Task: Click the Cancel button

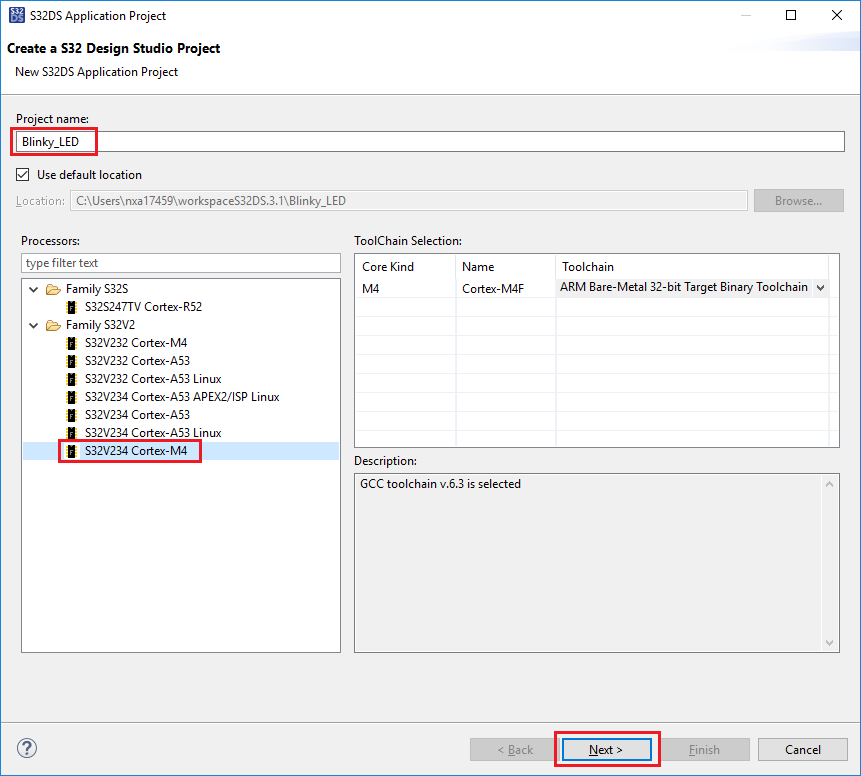Action: (803, 750)
